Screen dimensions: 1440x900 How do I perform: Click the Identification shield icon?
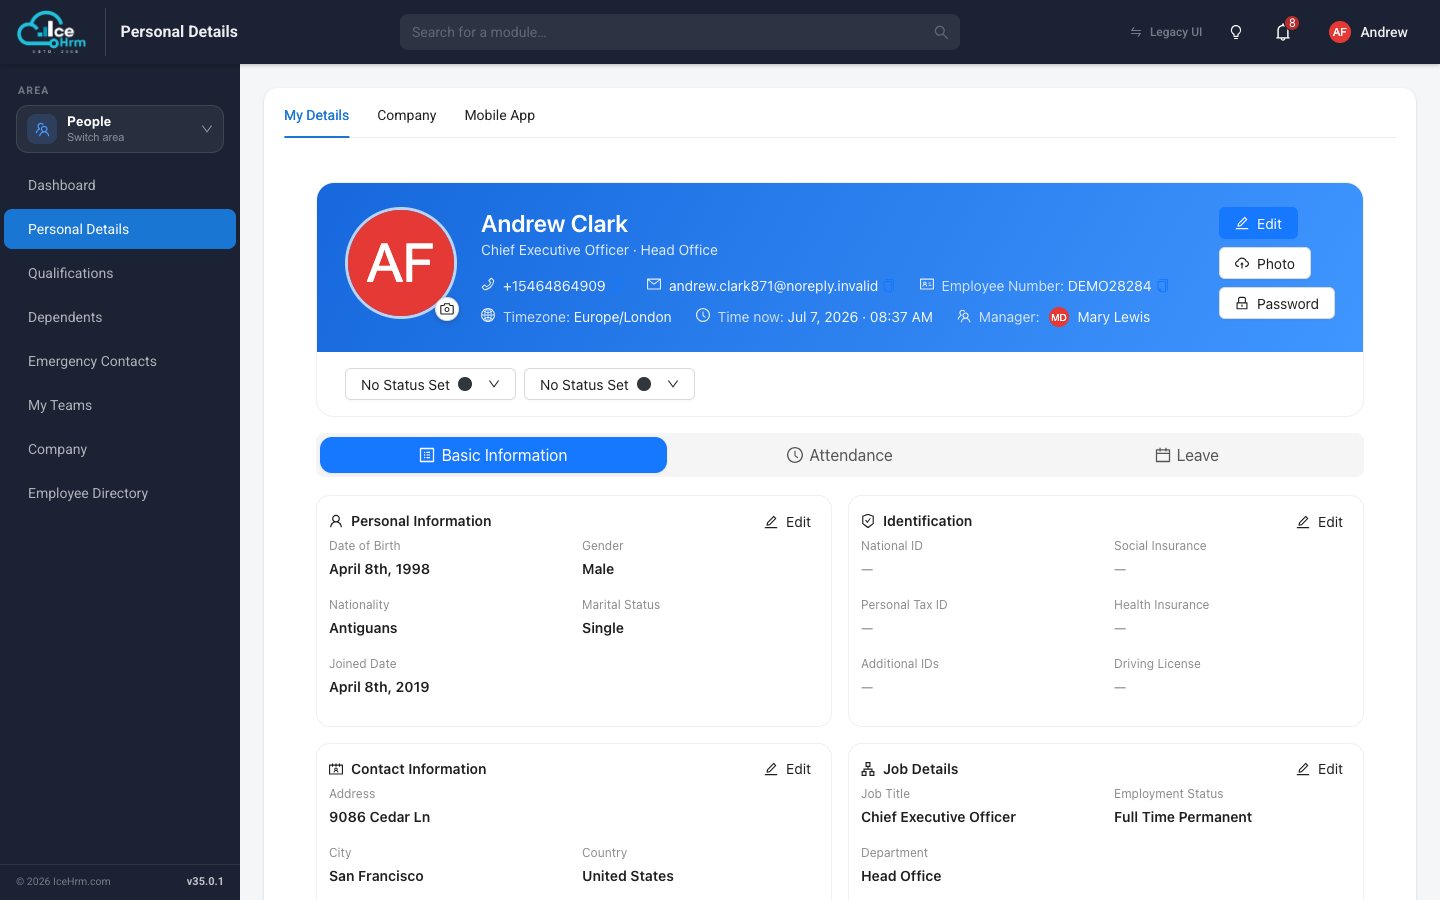pos(868,521)
